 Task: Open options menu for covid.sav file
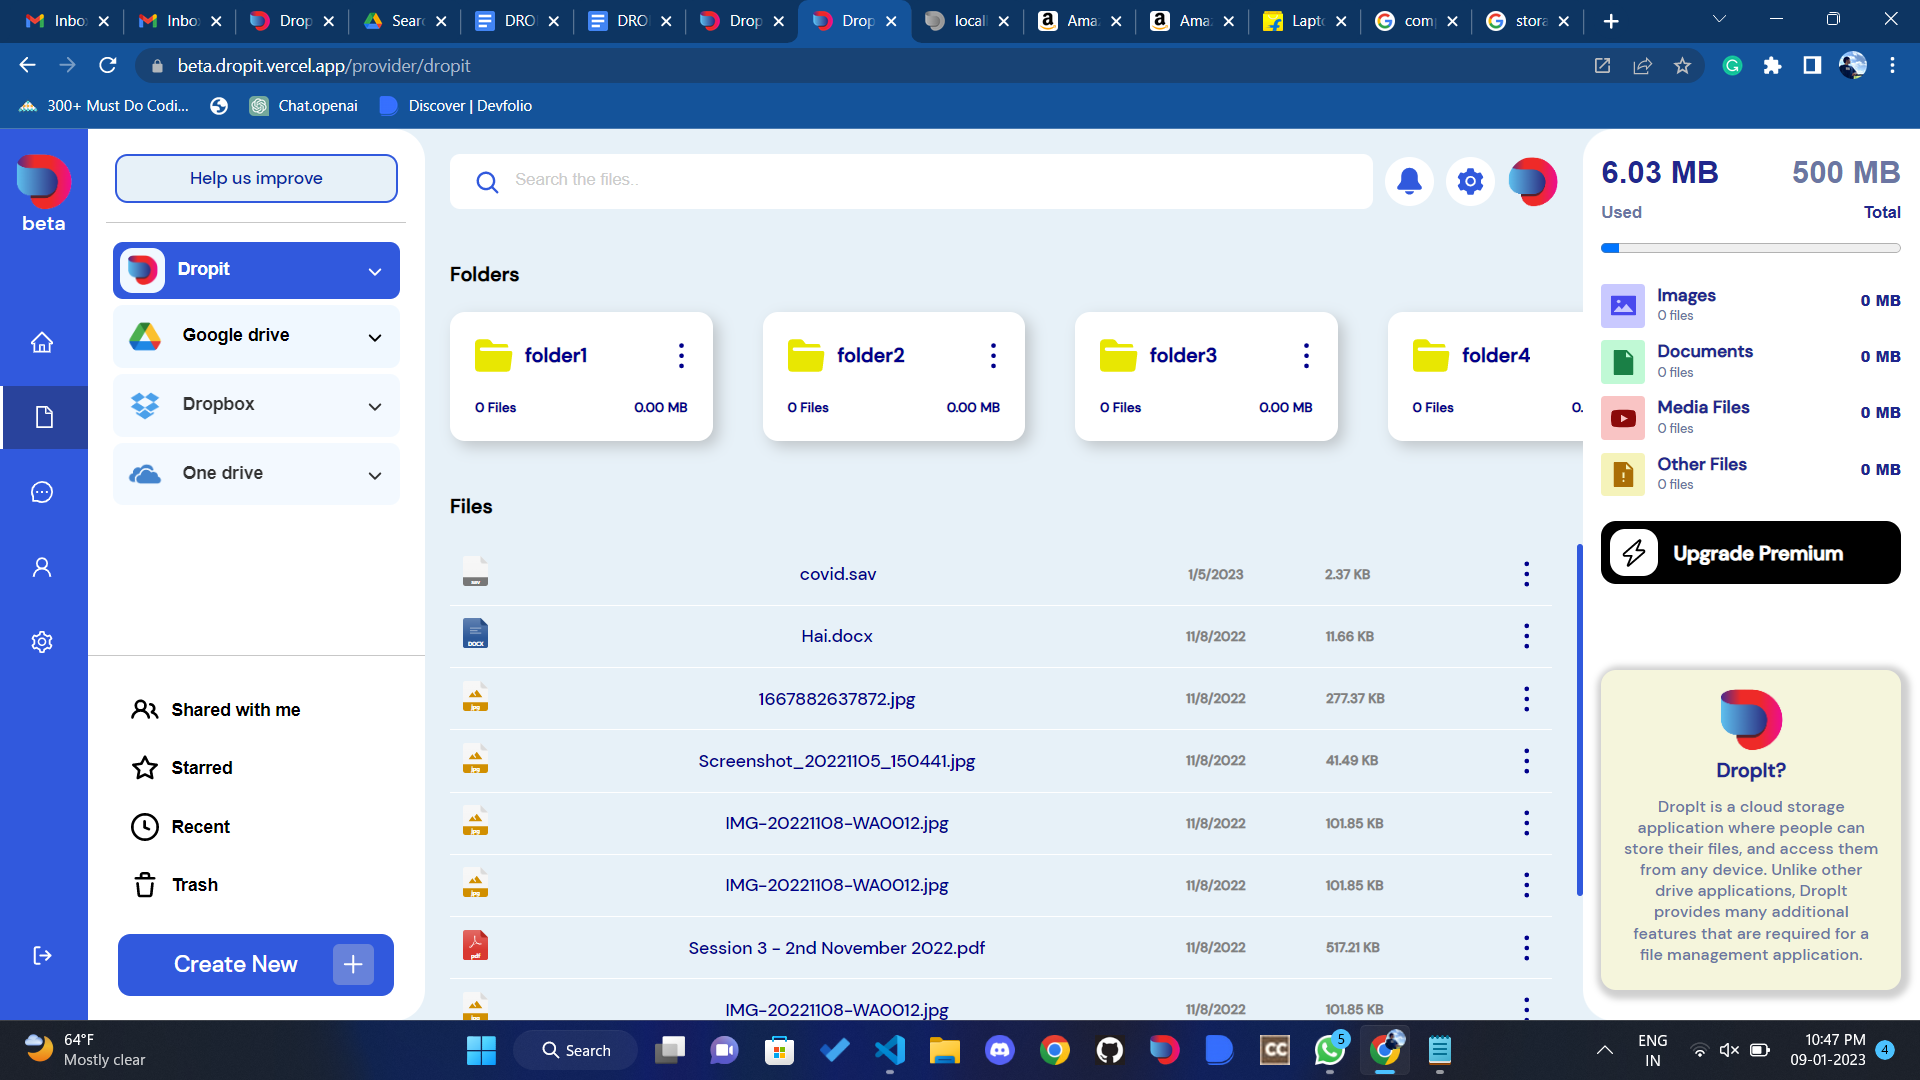tap(1526, 574)
